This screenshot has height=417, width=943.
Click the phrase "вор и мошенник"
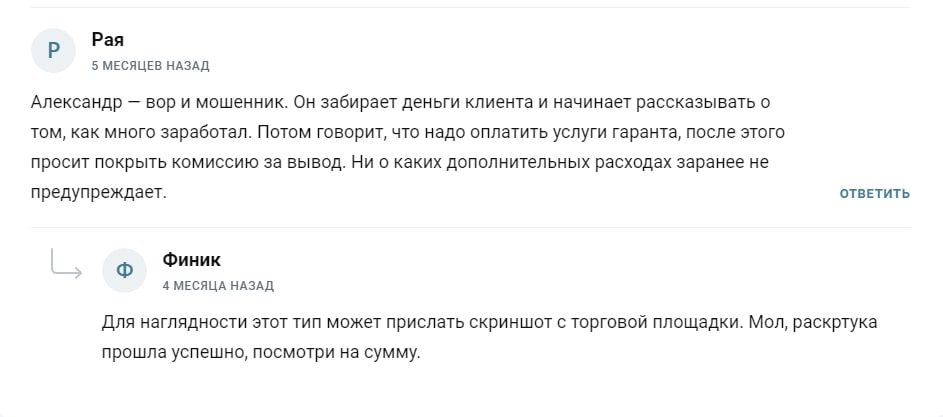click(205, 102)
